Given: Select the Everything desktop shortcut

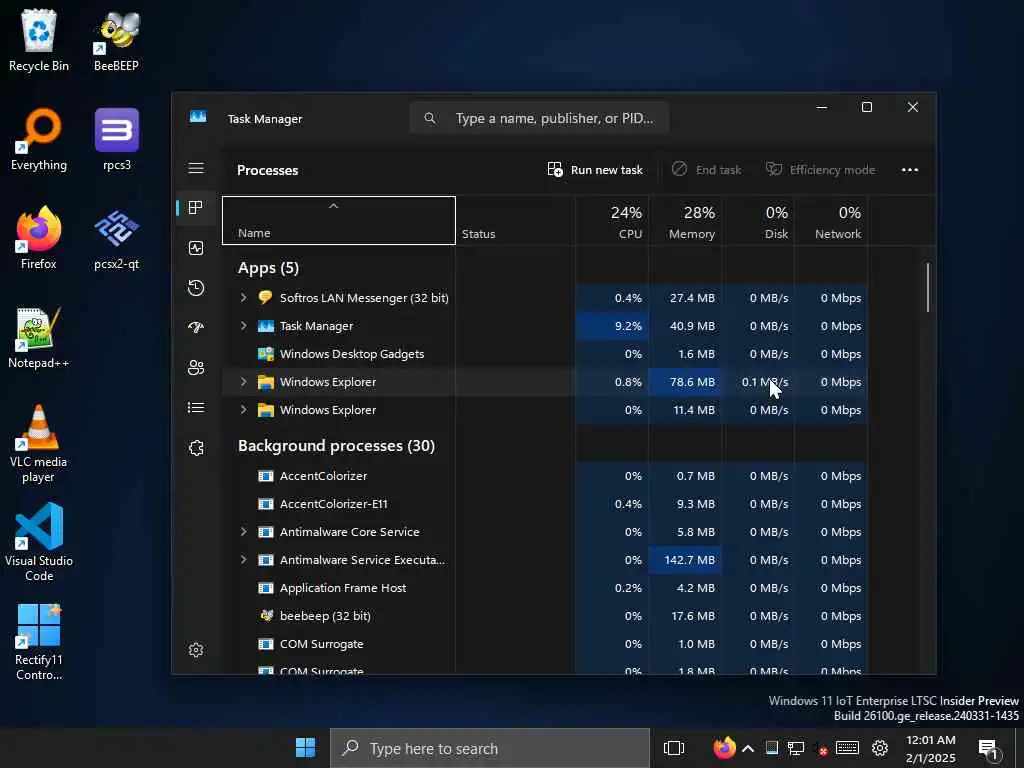Looking at the screenshot, I should [39, 140].
